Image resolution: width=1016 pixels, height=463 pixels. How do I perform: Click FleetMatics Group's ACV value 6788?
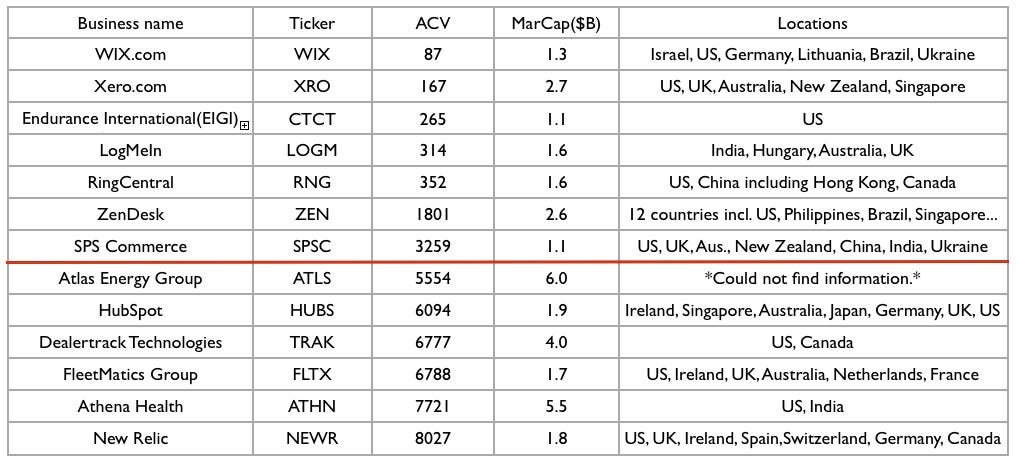432,374
